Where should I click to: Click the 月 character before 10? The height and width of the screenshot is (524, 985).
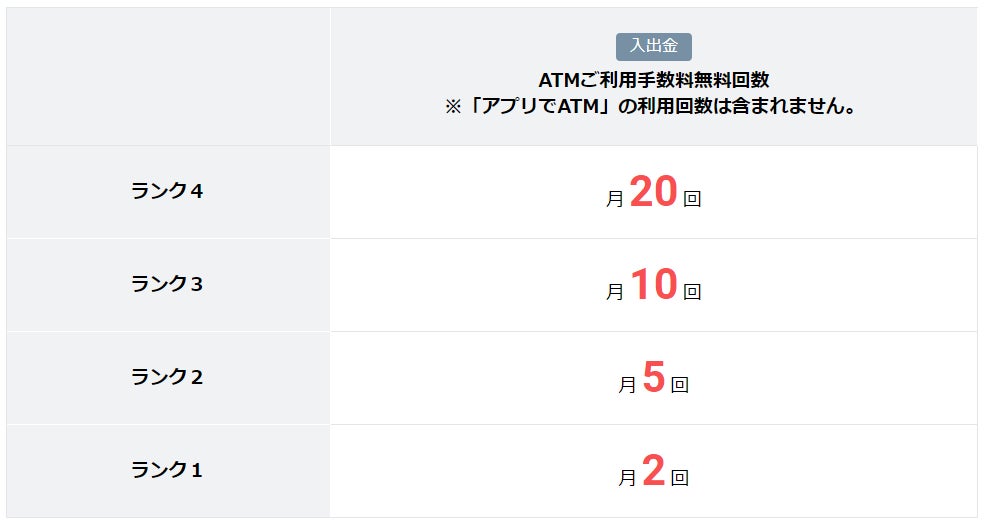(615, 292)
